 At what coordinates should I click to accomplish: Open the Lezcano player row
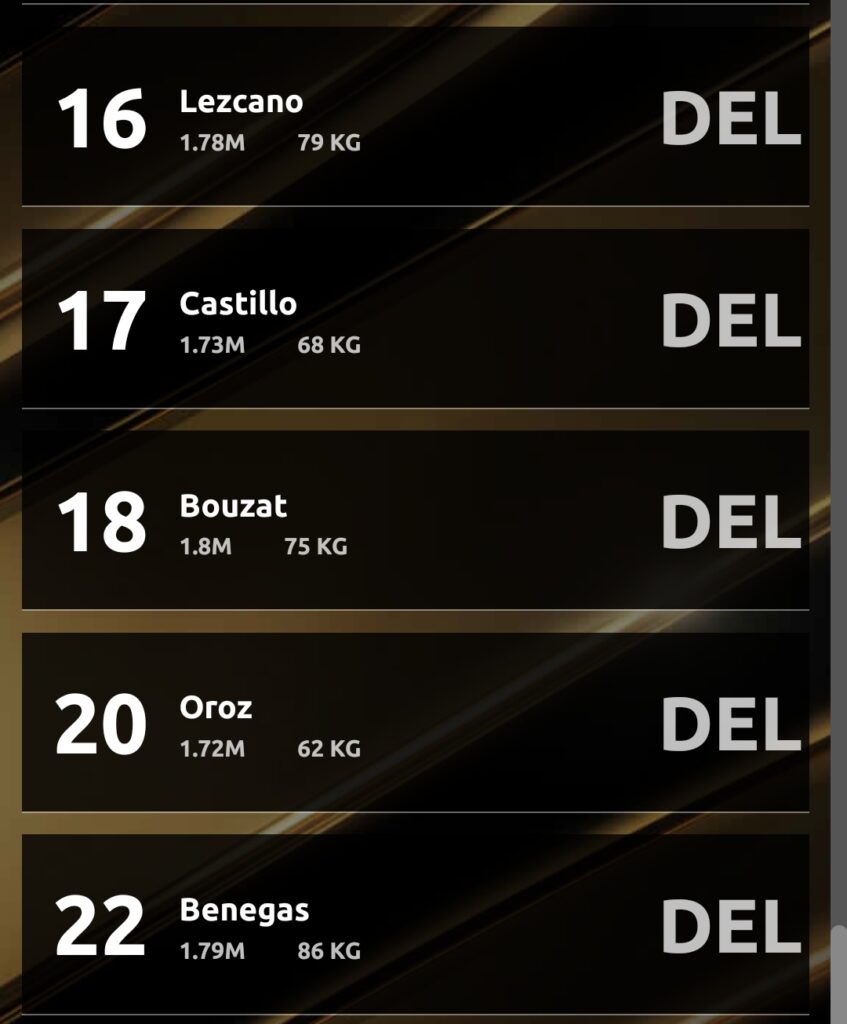click(415, 116)
